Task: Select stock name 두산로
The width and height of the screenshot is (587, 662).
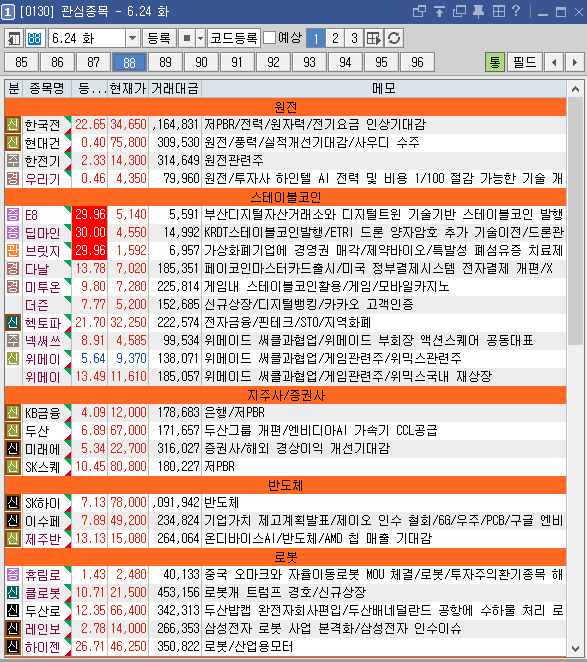Action: 43,611
